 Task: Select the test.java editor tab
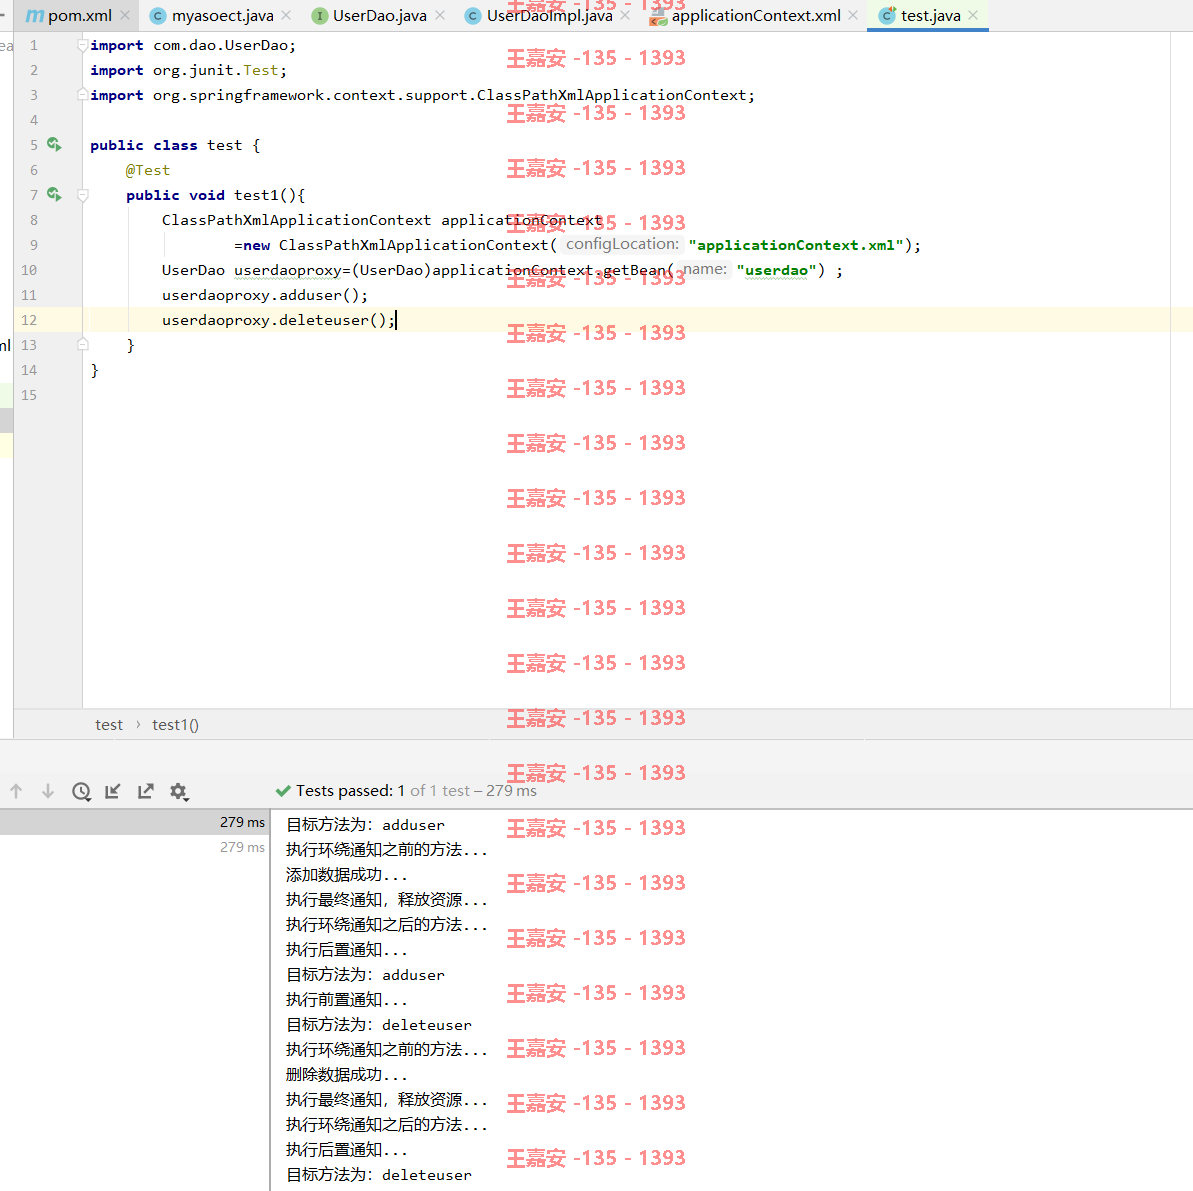[930, 15]
